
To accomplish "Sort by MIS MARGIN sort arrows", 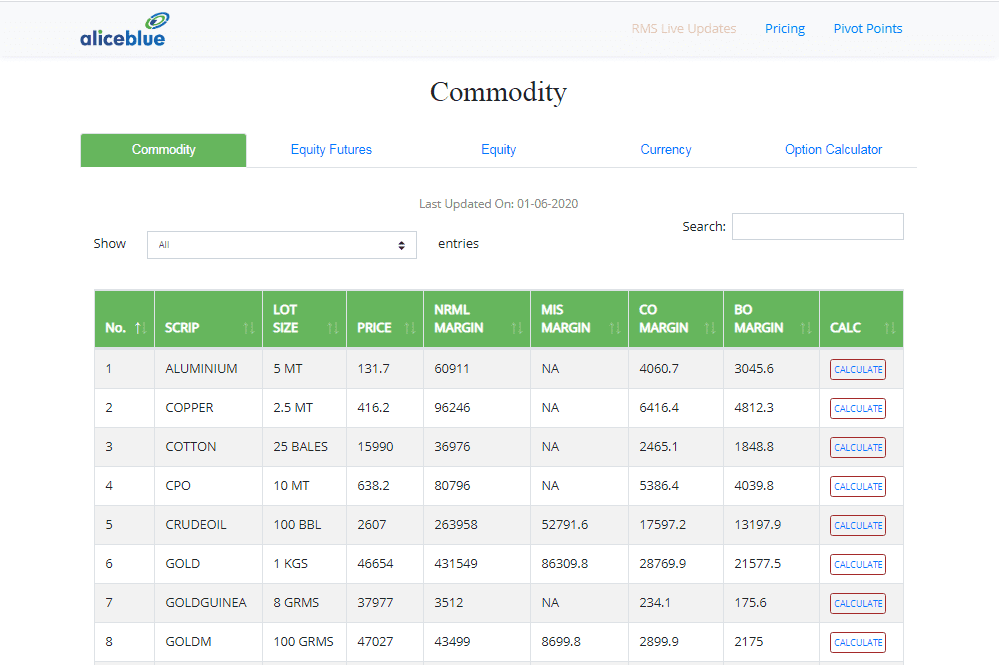I will pyautogui.click(x=615, y=328).
